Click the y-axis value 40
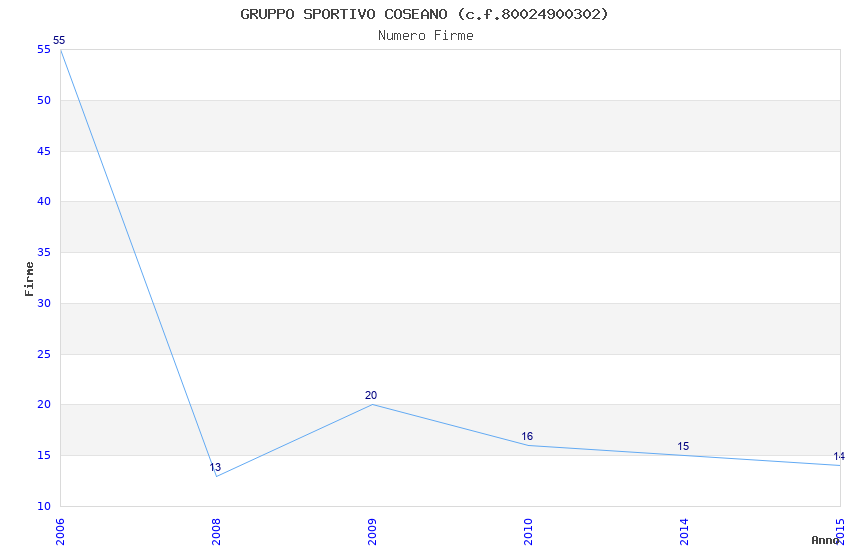This screenshot has height=550, width=850. pyautogui.click(x=44, y=202)
